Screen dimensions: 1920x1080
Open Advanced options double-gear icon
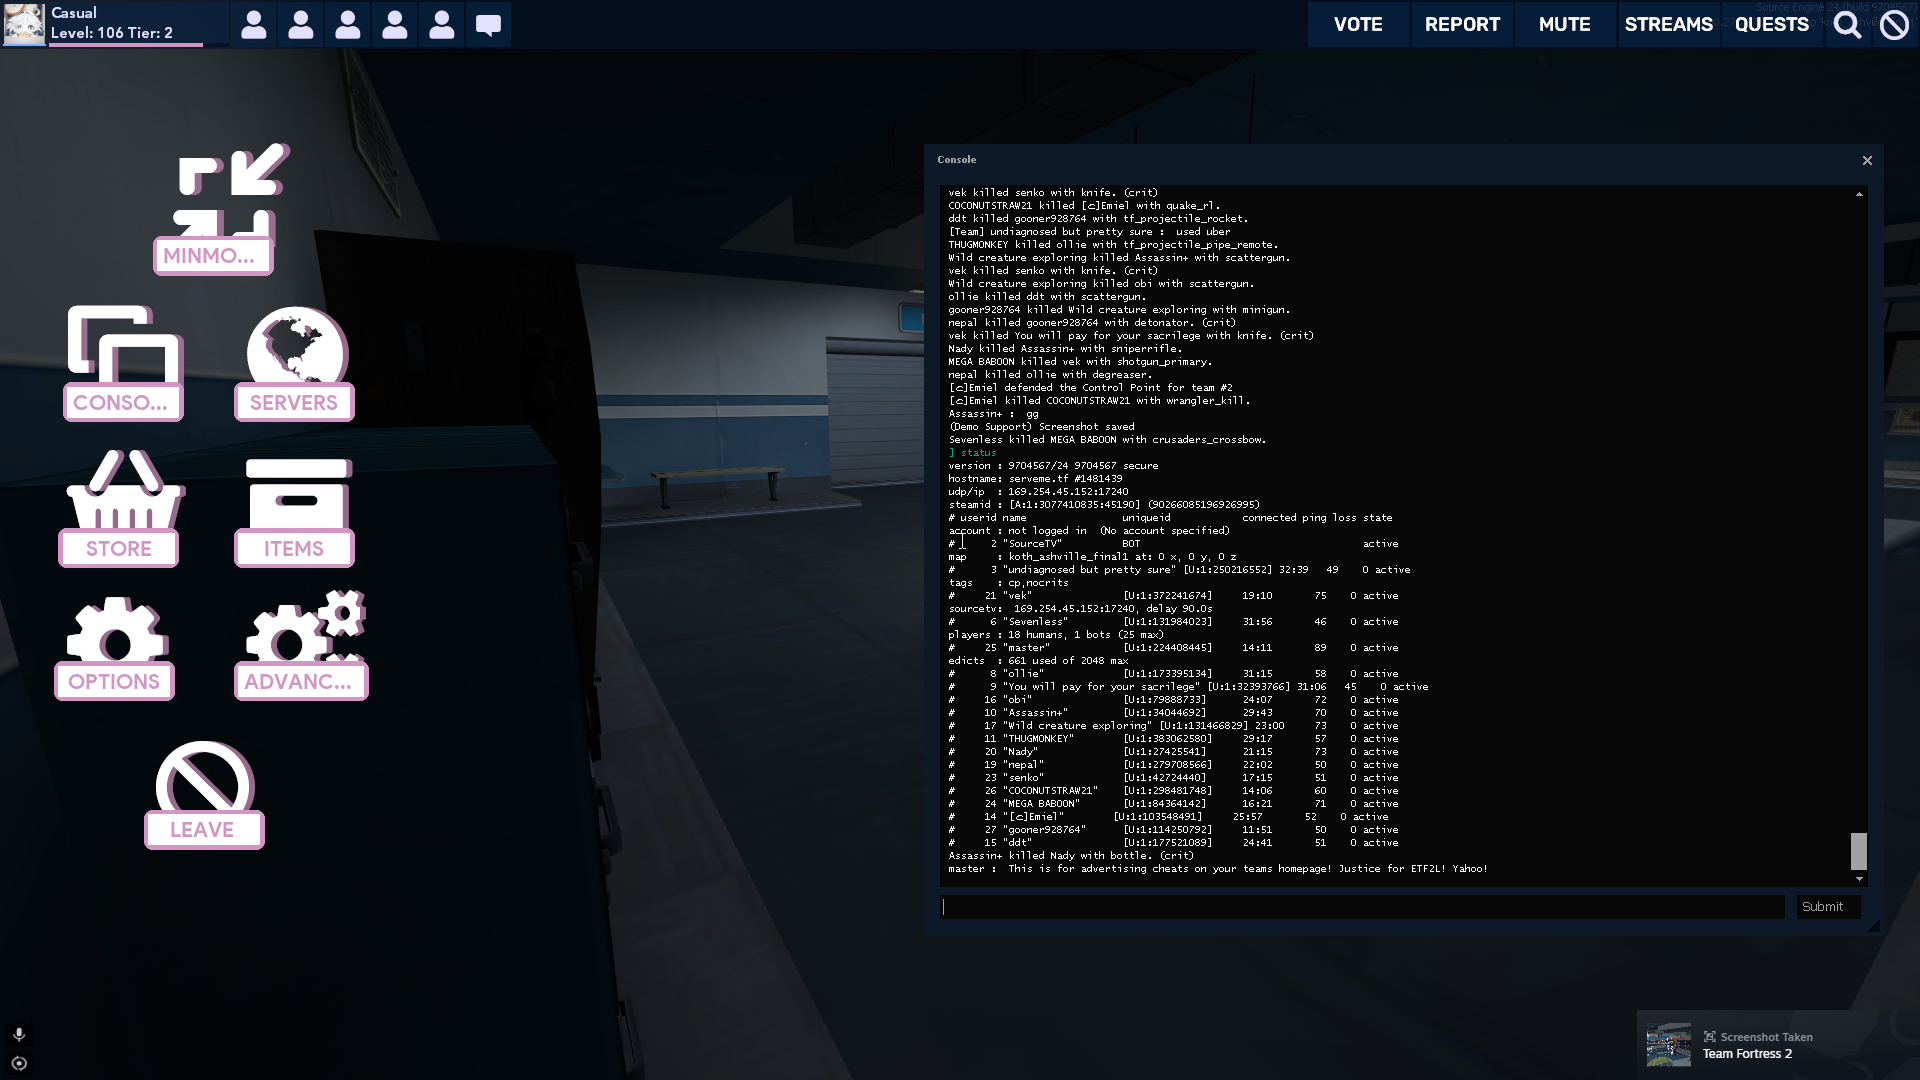pos(304,630)
